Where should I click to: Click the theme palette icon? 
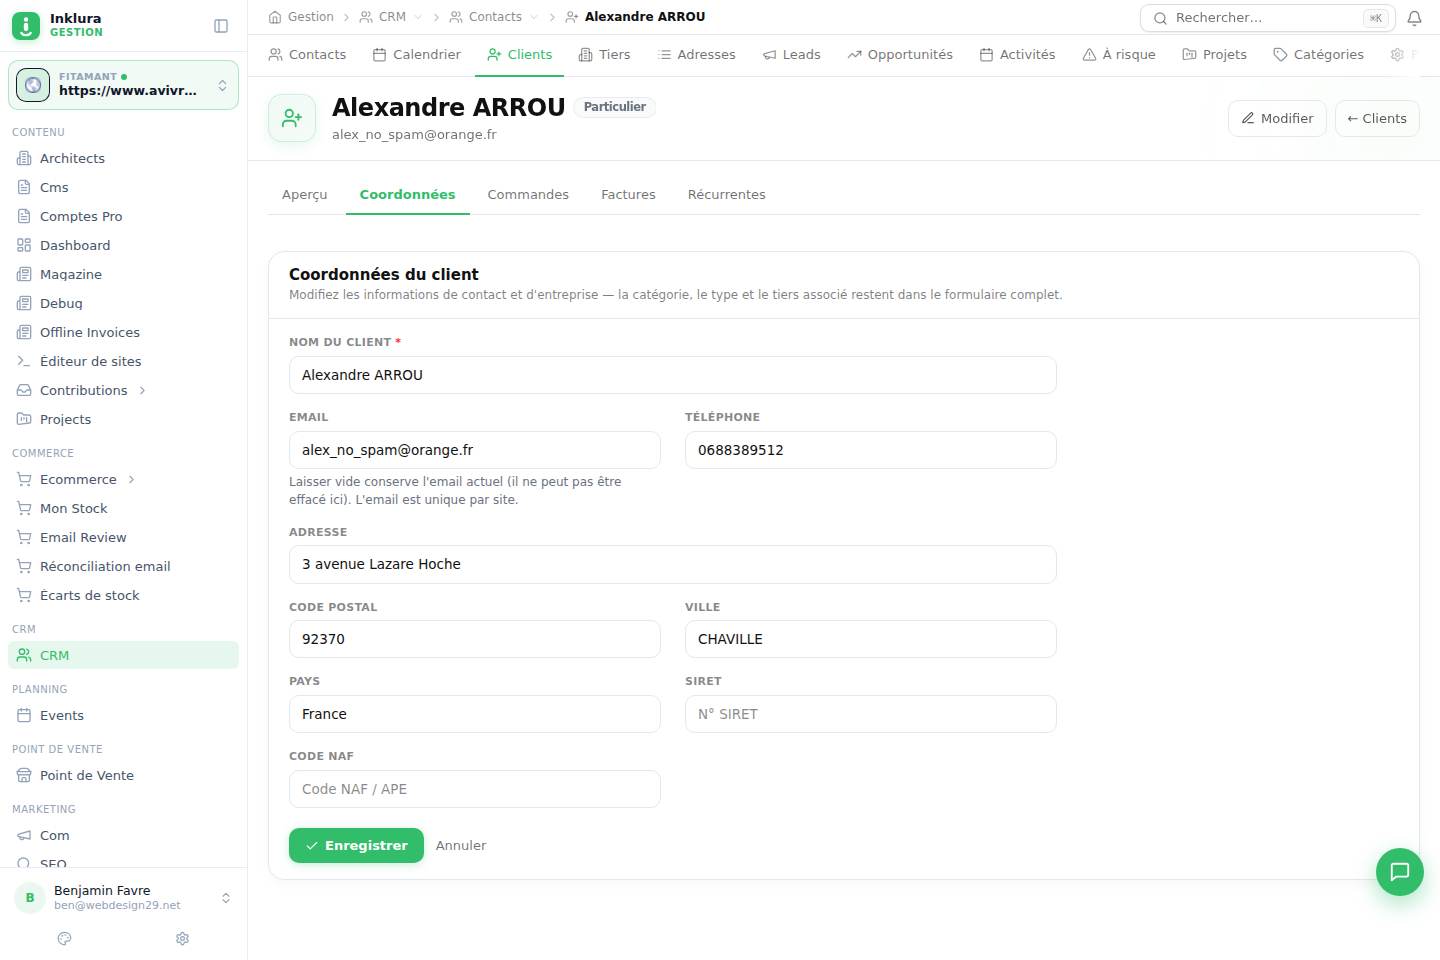pos(65,939)
